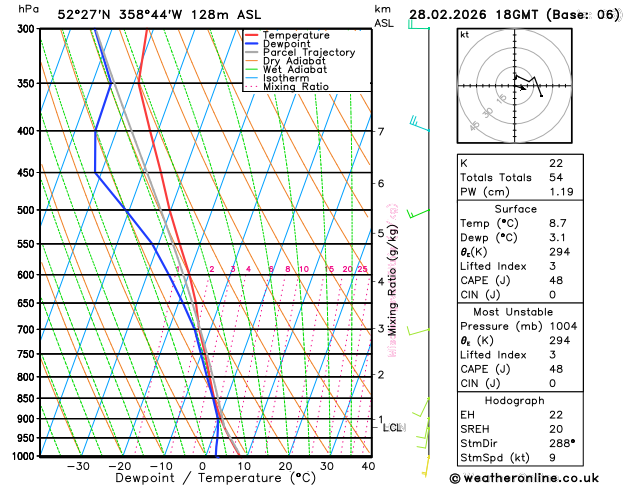This screenshot has height=486, width=629.
Task: Open the weatheronline.co.uk copyright link
Action: [524, 478]
